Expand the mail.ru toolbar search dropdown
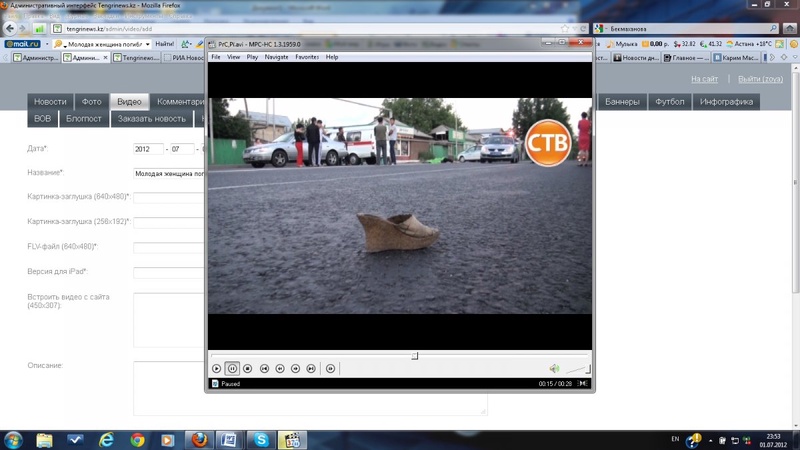 148,44
